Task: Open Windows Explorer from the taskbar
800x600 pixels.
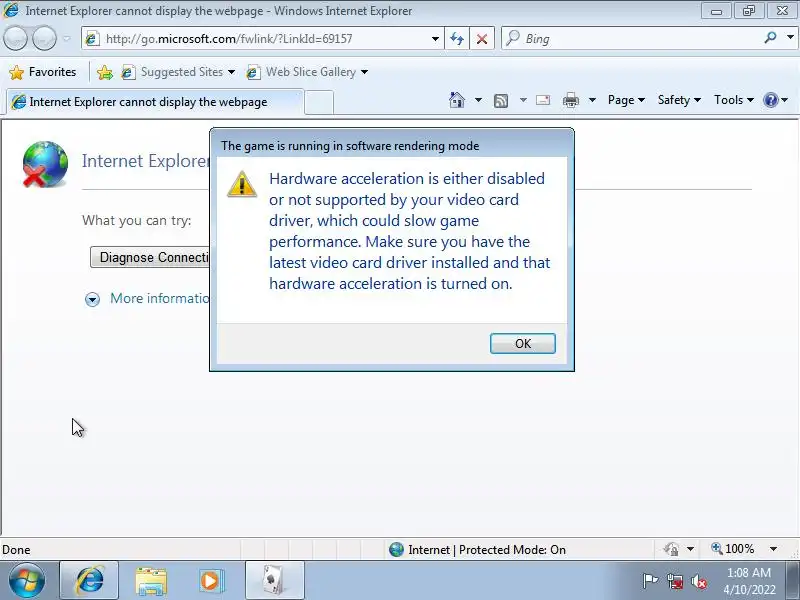Action: [x=151, y=580]
